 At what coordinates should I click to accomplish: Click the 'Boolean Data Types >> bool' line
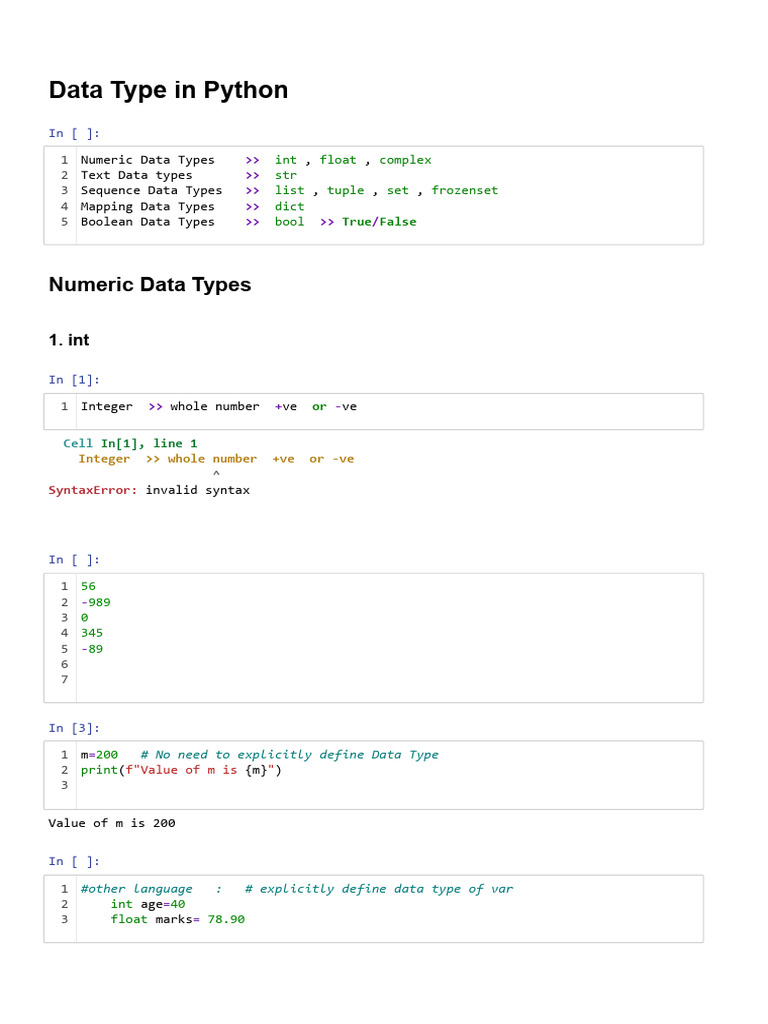point(248,222)
